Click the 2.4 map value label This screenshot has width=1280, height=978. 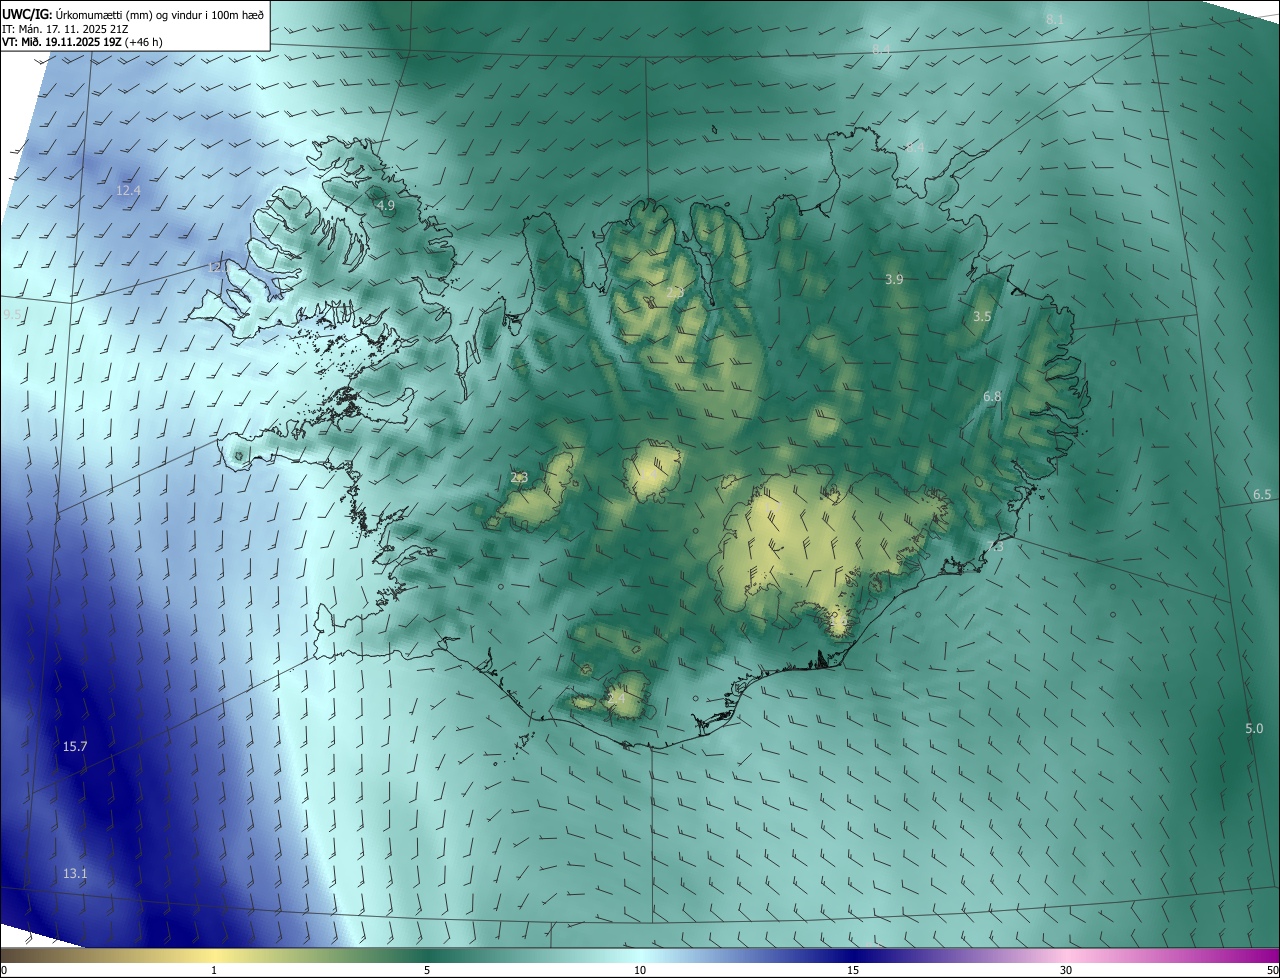click(x=616, y=698)
